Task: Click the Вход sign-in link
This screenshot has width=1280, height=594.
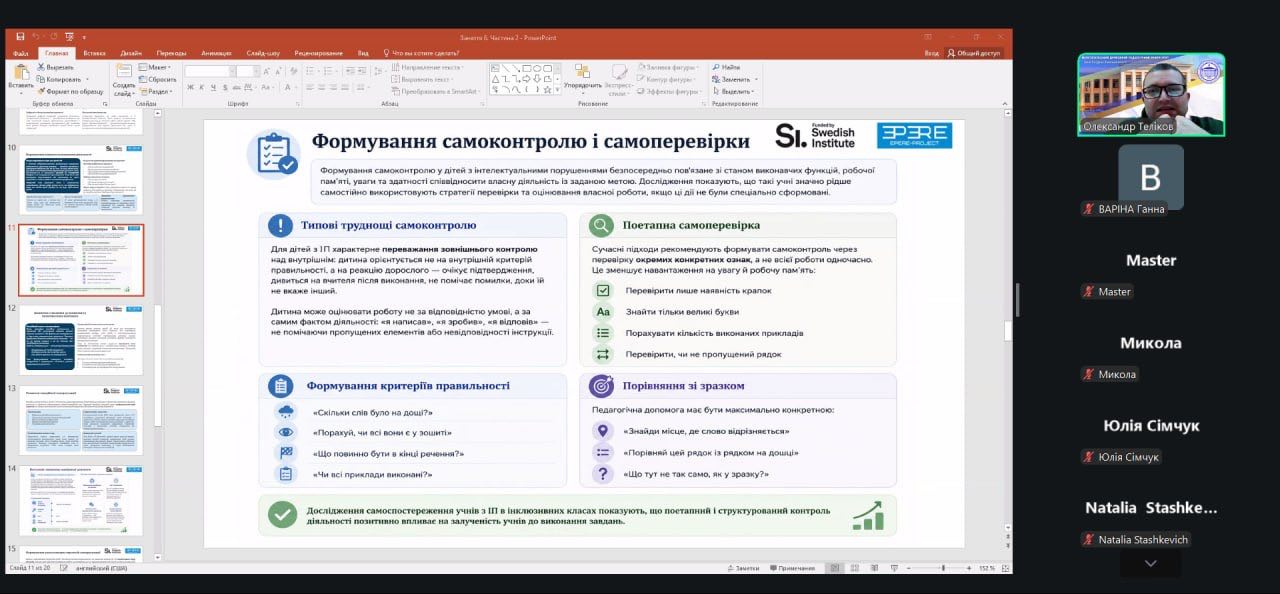Action: [x=931, y=53]
